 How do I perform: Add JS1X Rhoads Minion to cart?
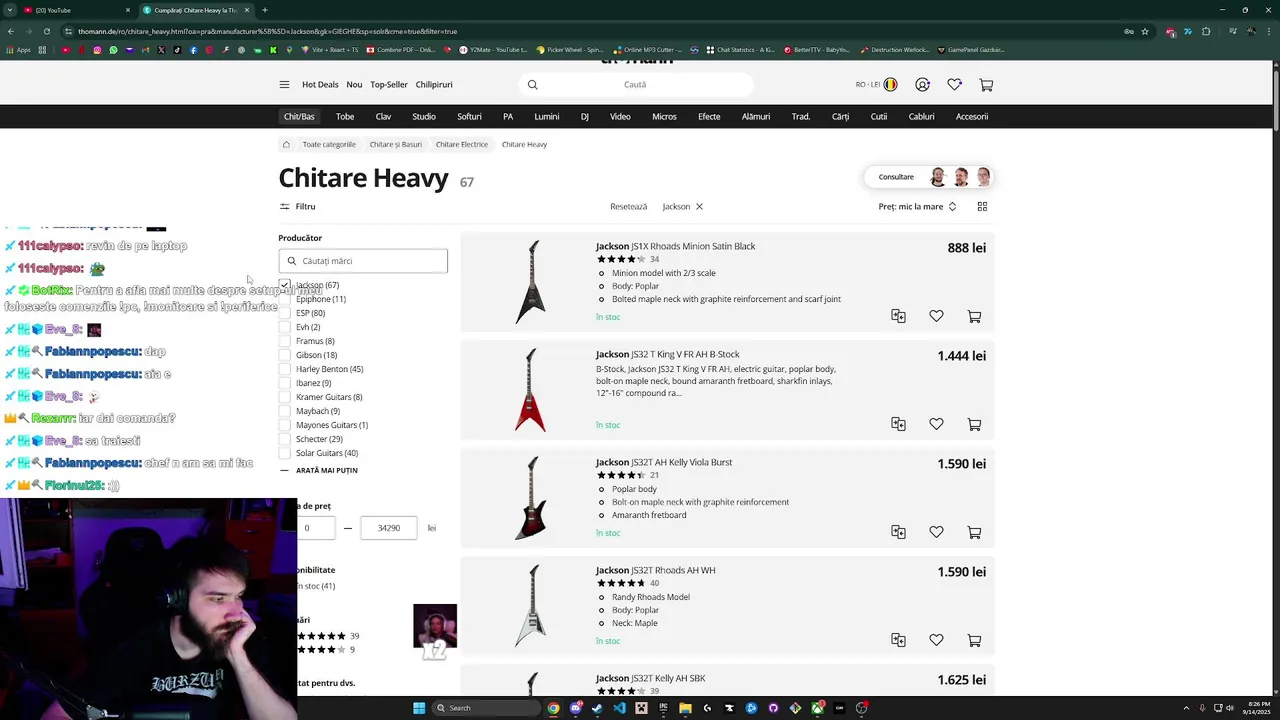[x=974, y=316]
